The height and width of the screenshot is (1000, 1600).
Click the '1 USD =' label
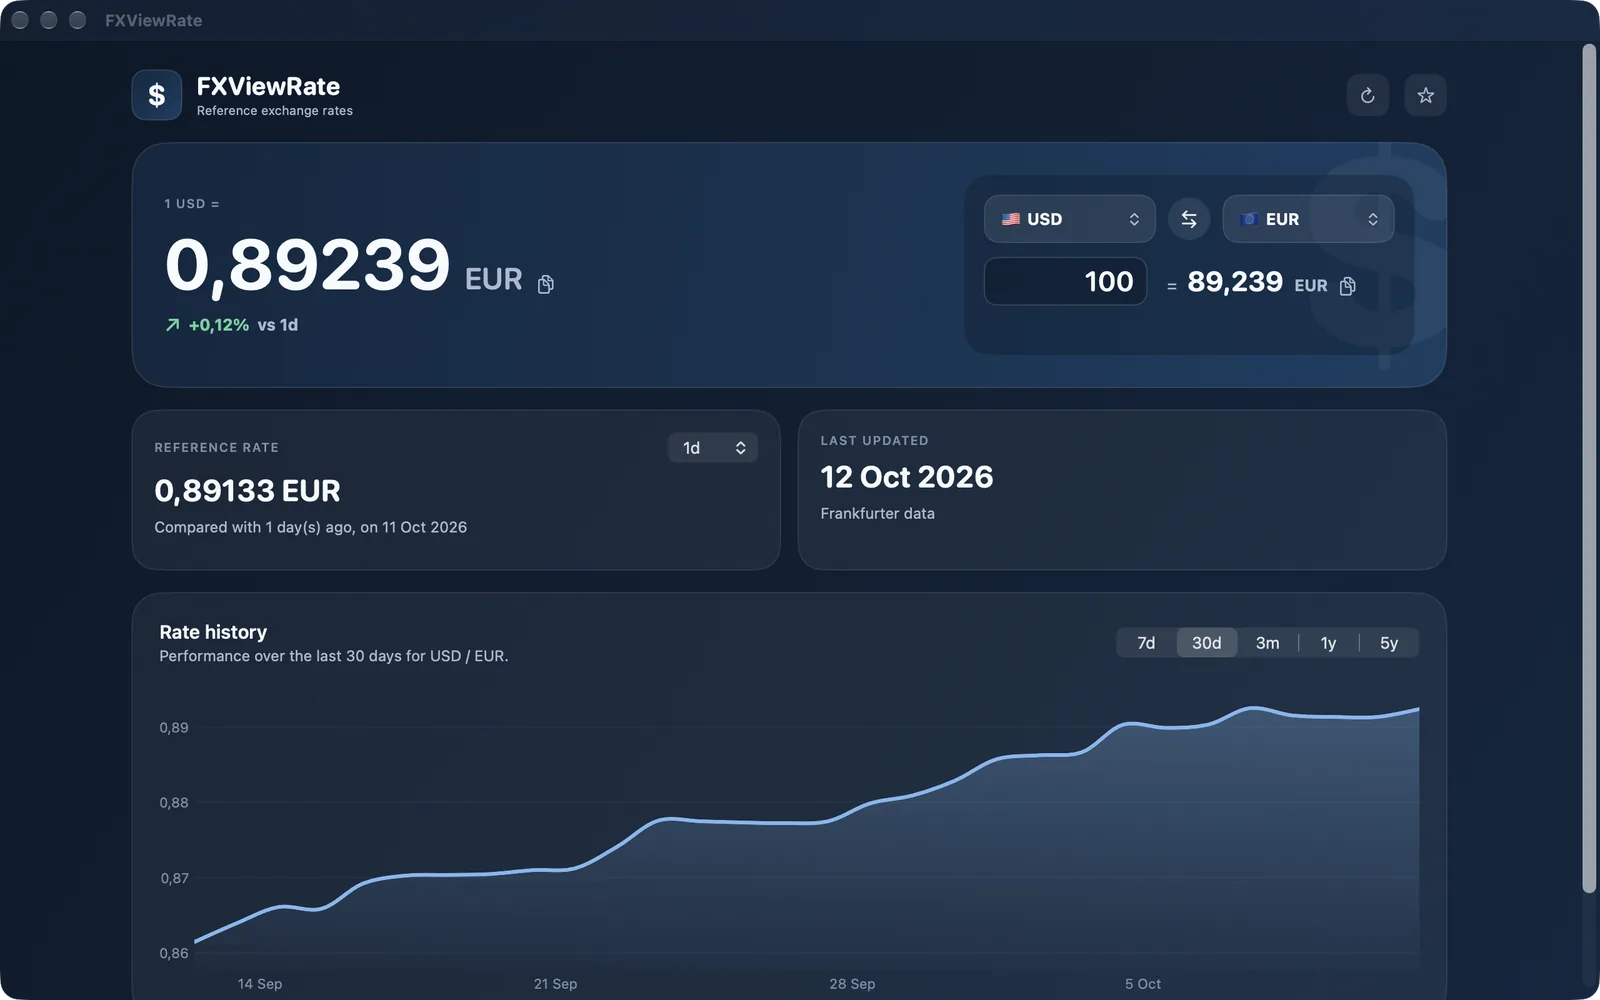pos(192,204)
